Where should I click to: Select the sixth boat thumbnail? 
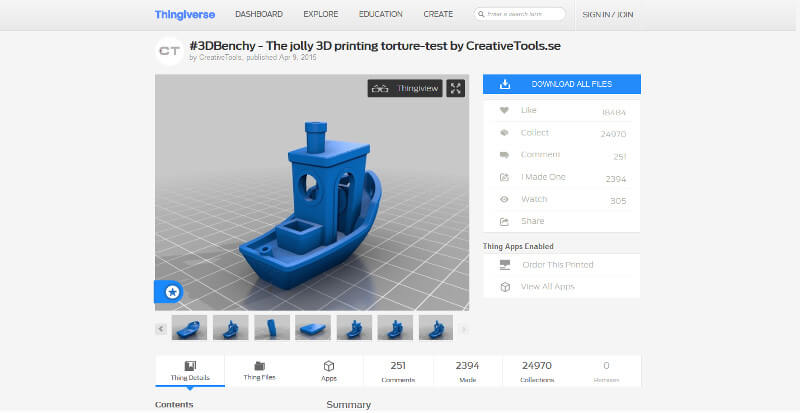pos(395,327)
